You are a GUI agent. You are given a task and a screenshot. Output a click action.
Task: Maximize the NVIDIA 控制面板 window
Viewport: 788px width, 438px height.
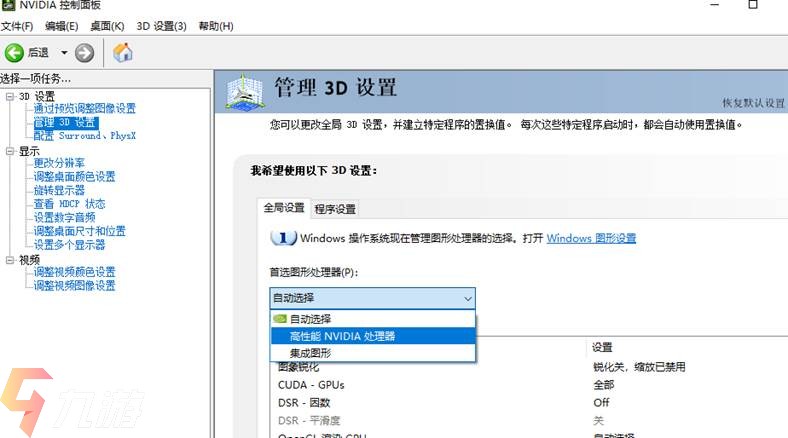pos(753,5)
